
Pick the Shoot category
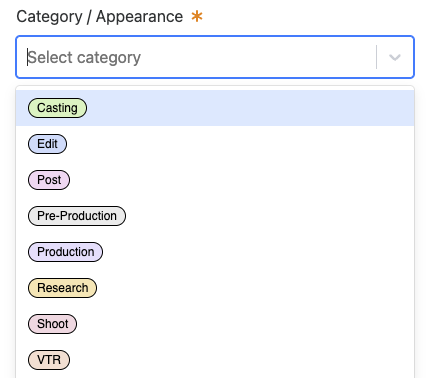215,324
